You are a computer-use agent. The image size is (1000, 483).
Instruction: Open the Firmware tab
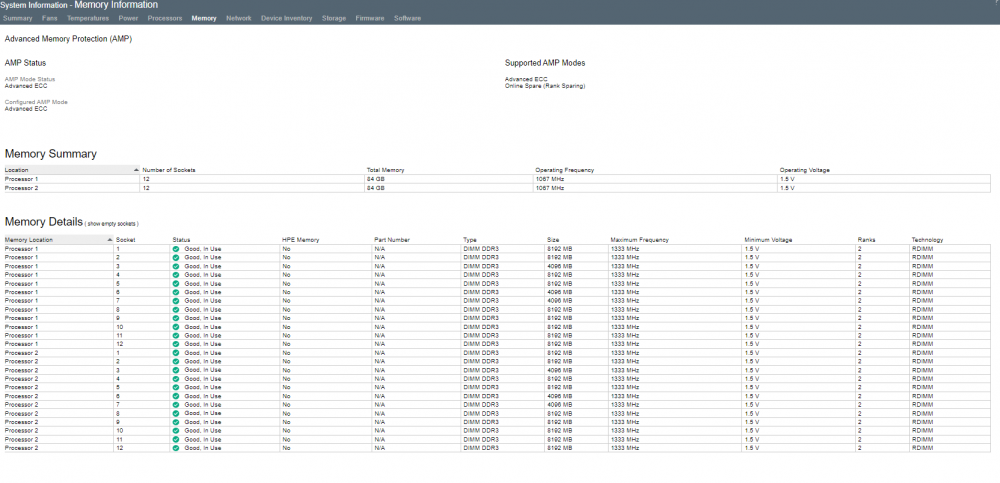coord(370,19)
